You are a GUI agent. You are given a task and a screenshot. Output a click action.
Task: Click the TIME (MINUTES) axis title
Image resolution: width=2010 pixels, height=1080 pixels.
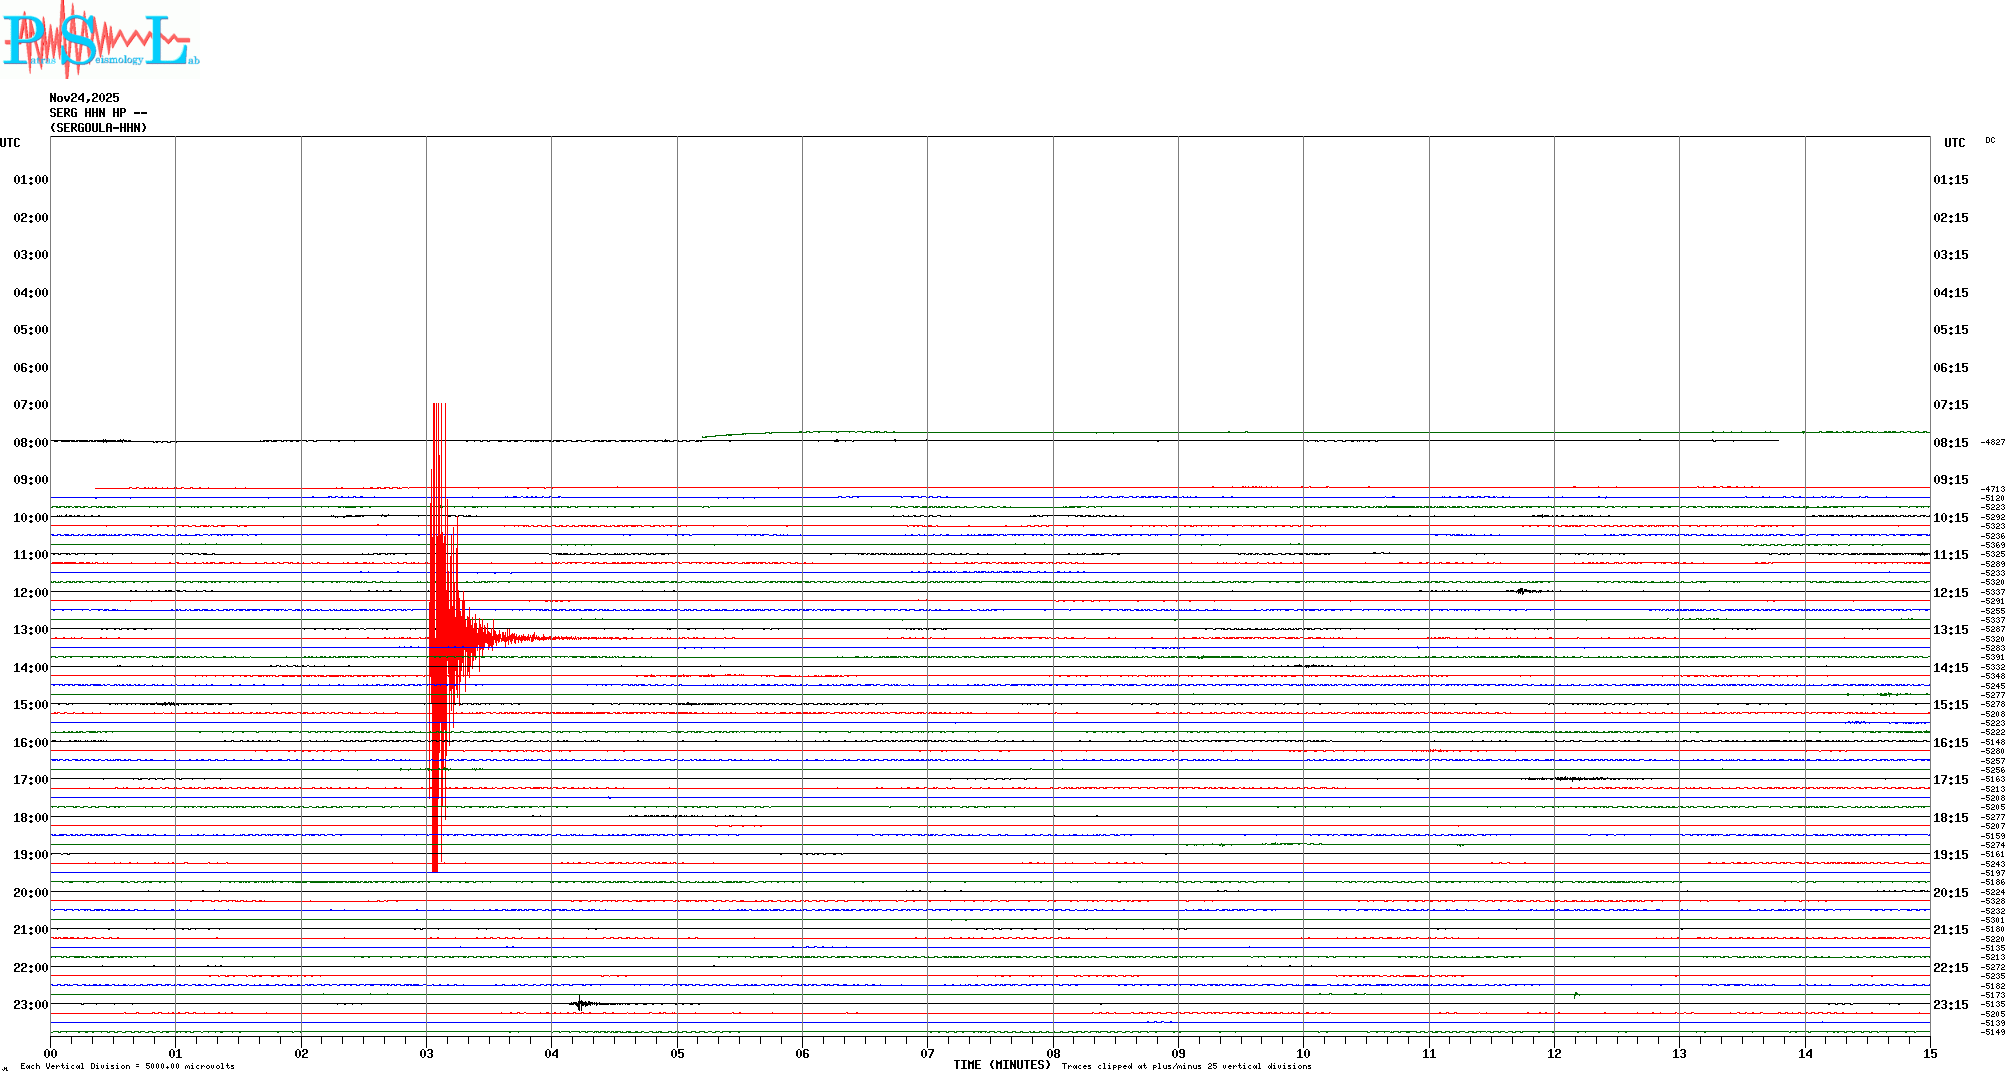coord(1002,1066)
